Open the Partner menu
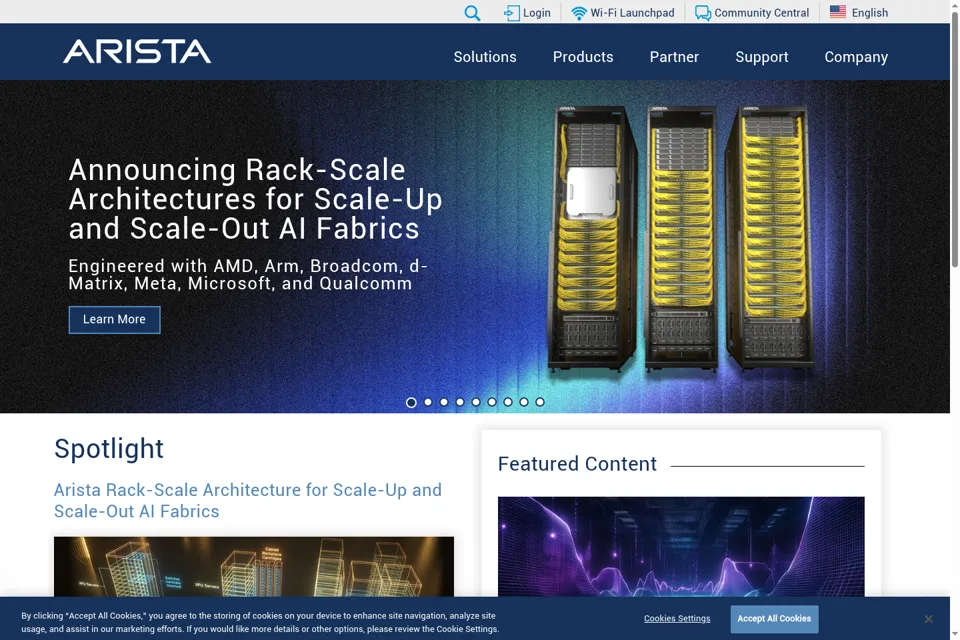The width and height of the screenshot is (960, 640). click(x=674, y=57)
